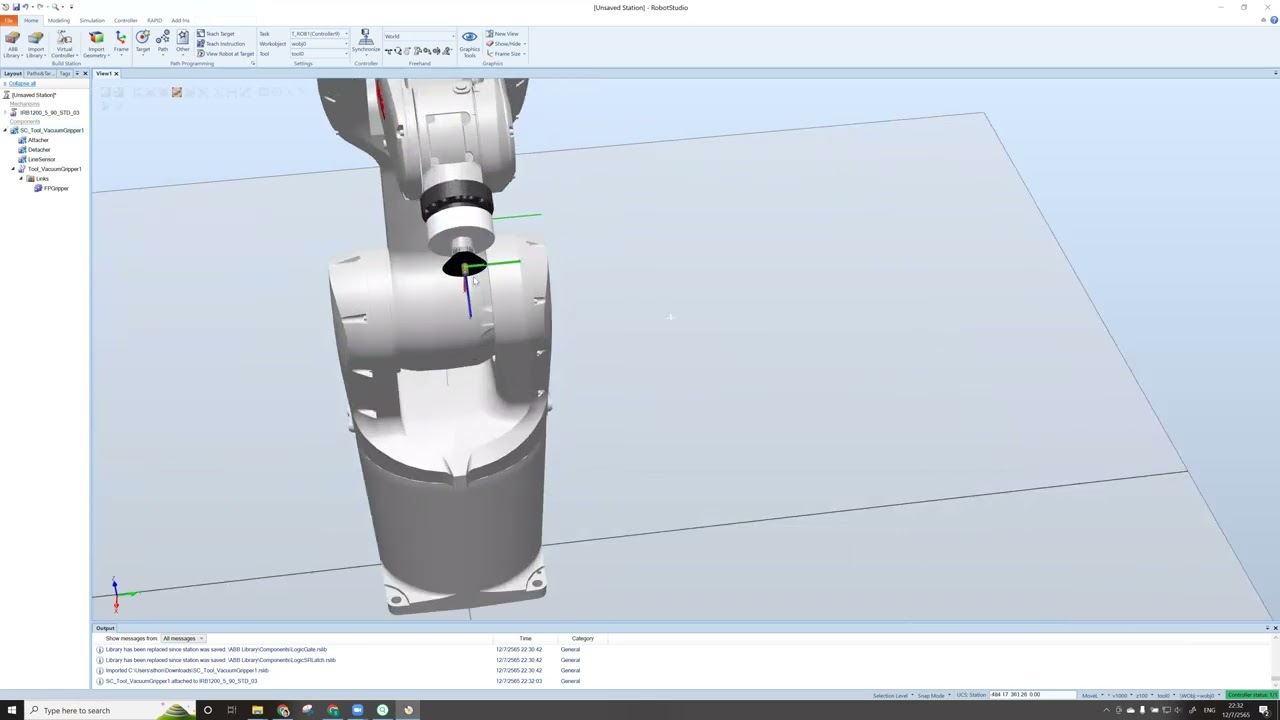The image size is (1280, 720).
Task: Switch to the Controller ribbon tab
Action: (x=126, y=20)
